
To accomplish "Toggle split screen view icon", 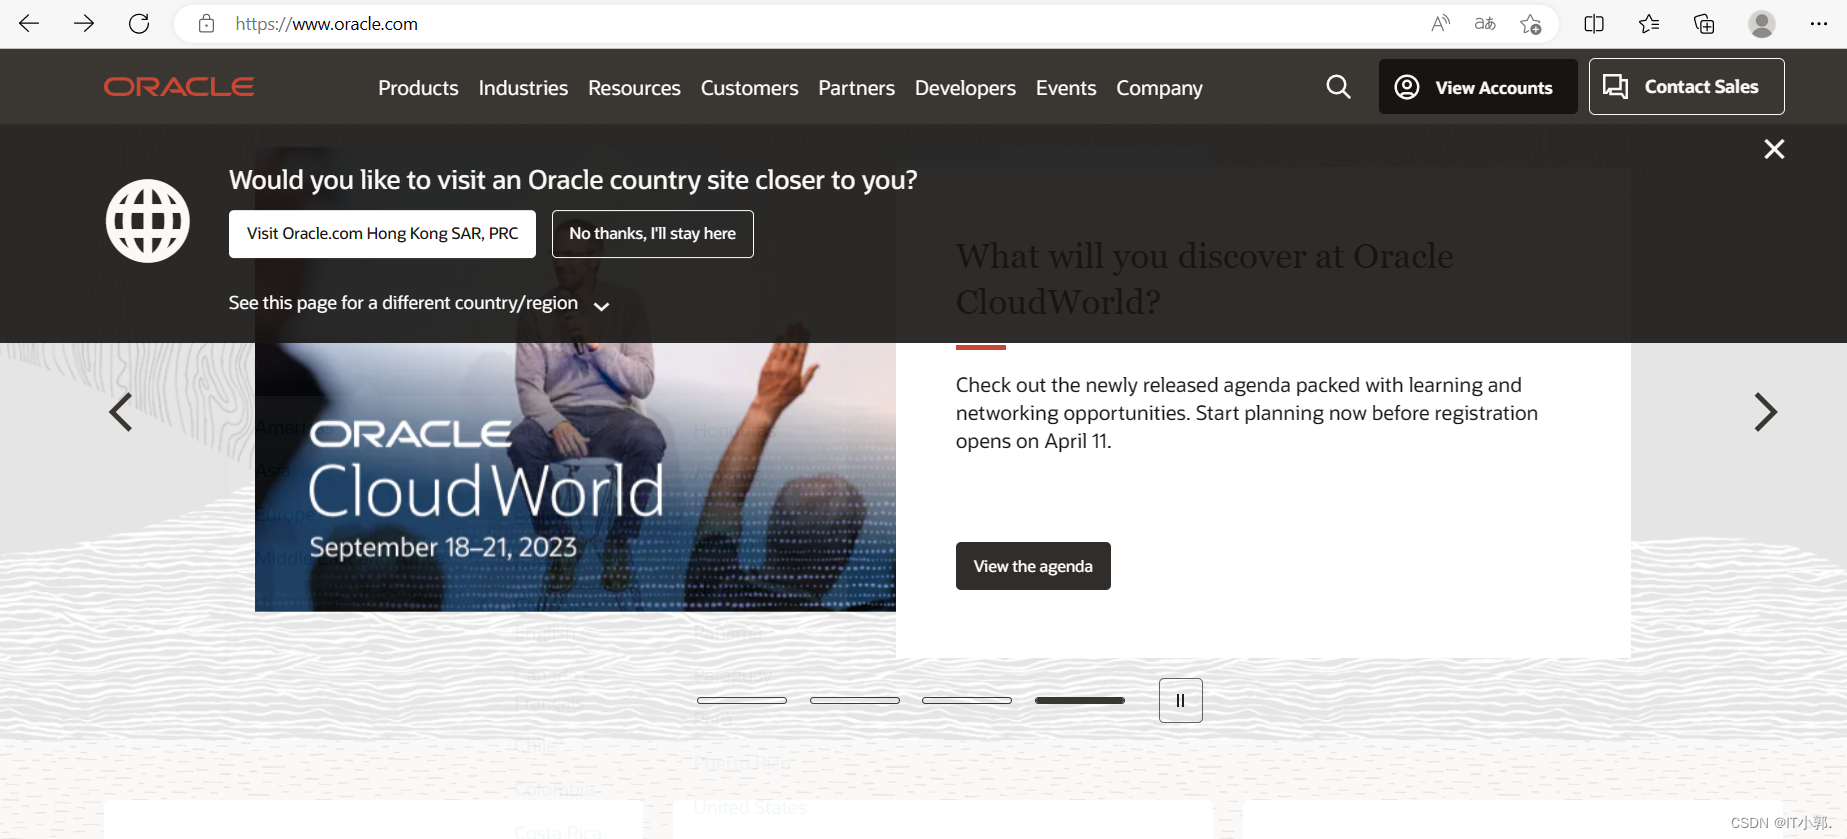I will point(1594,23).
